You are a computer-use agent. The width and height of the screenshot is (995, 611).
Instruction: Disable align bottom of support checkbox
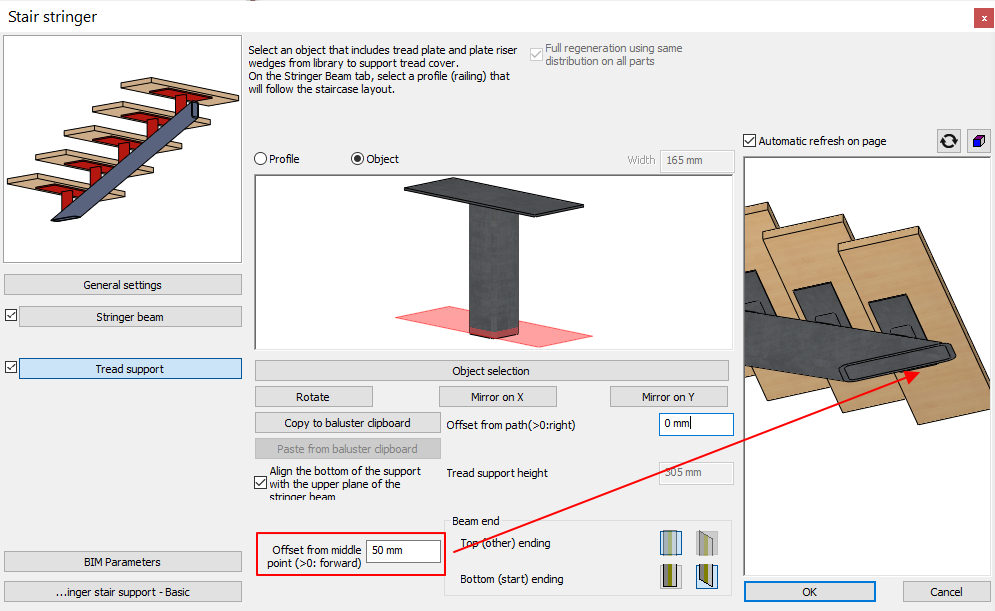coord(261,483)
